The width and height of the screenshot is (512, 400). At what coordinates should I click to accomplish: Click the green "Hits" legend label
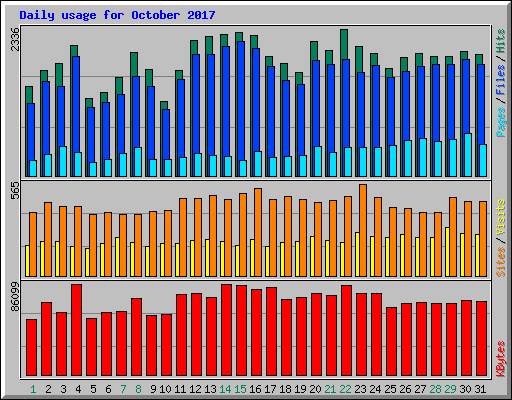[501, 41]
